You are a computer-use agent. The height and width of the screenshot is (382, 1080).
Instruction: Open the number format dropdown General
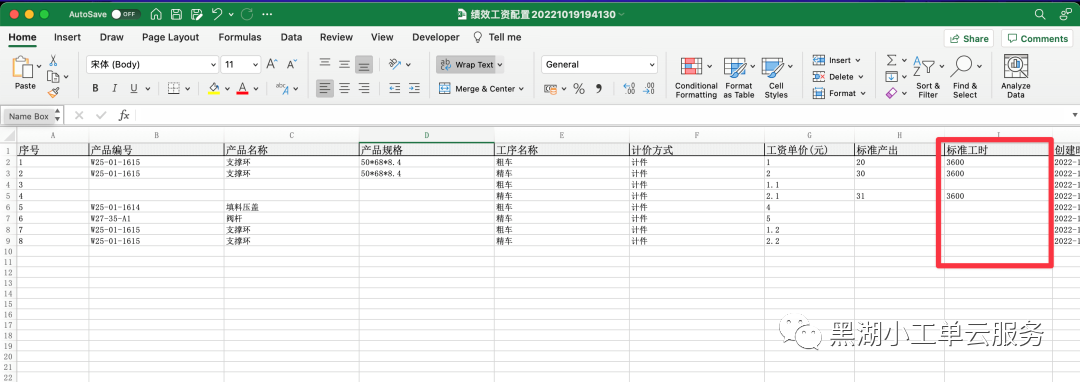pos(599,65)
